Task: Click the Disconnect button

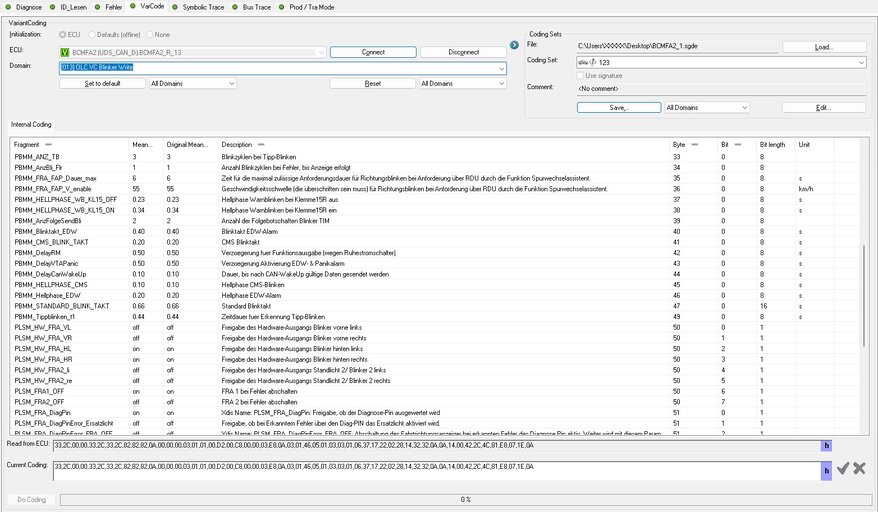Action: [x=464, y=52]
